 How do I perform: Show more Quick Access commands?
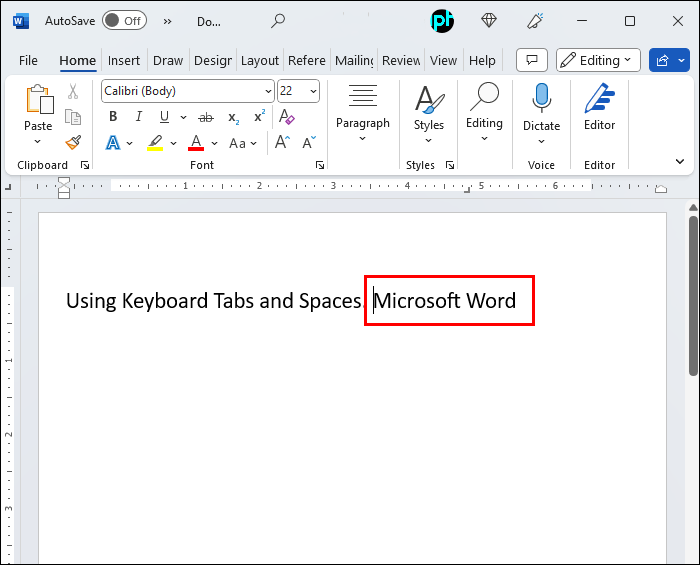(167, 21)
